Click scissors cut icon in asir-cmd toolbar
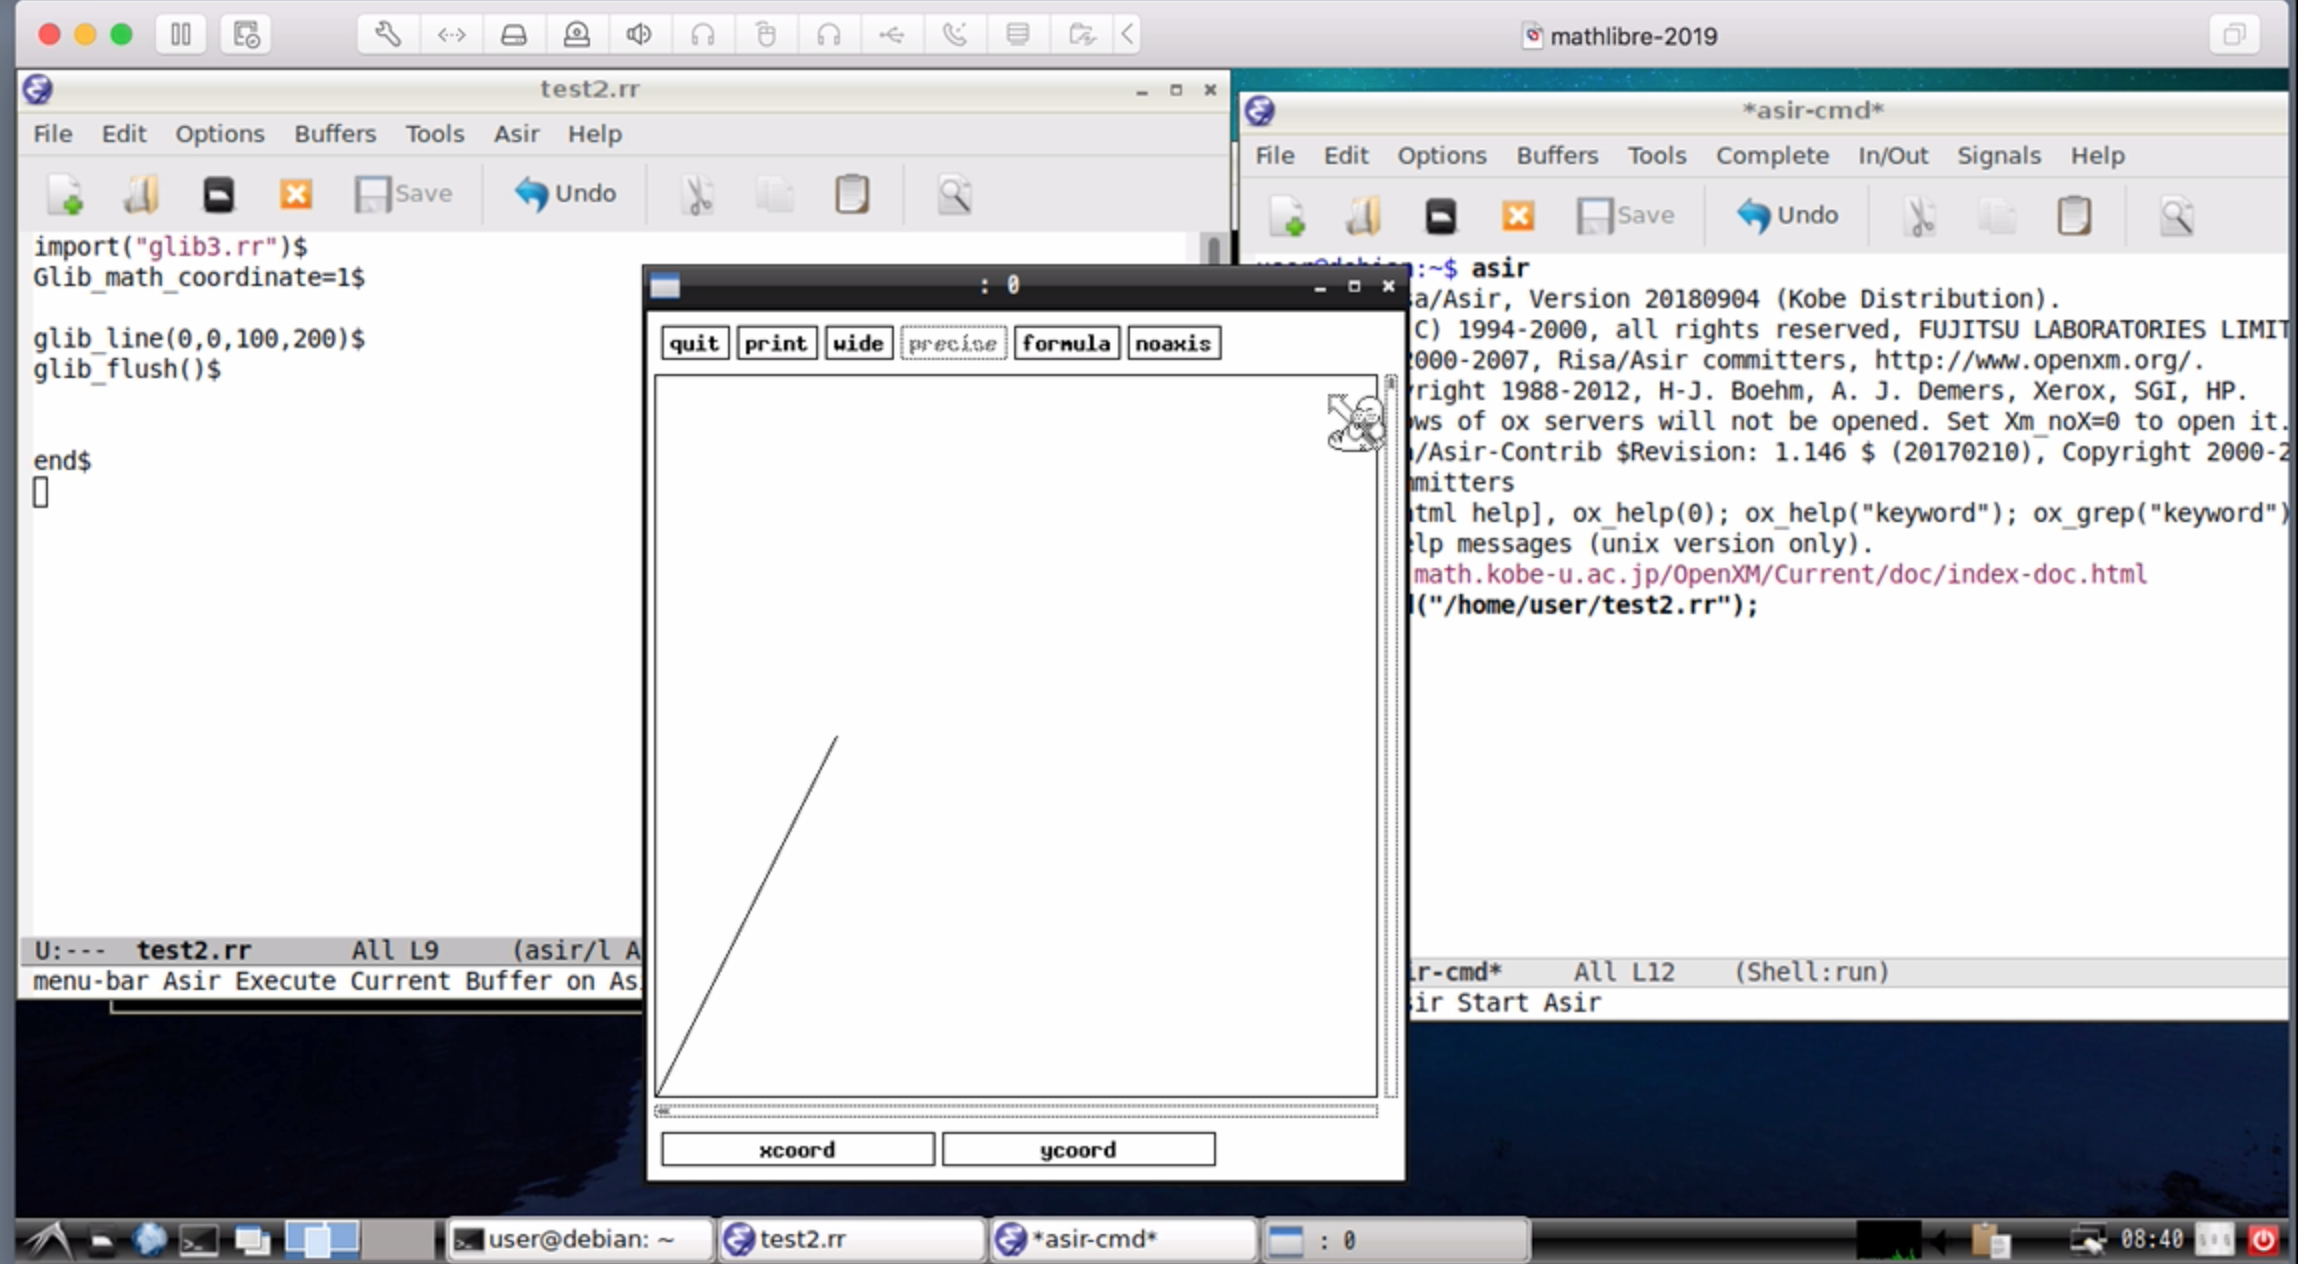The image size is (2298, 1264). point(1920,216)
